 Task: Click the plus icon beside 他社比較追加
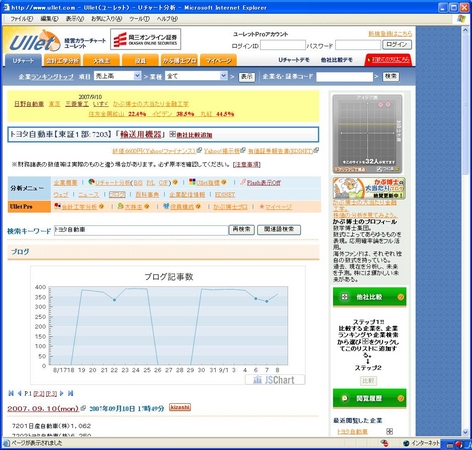pyautogui.click(x=172, y=134)
